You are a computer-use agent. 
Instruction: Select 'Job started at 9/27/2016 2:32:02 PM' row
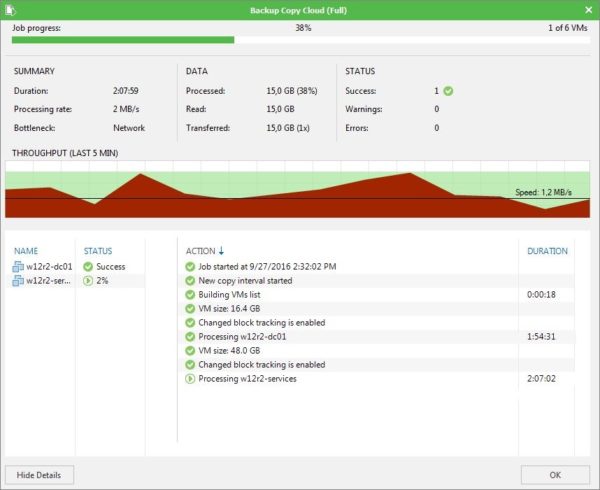click(377, 267)
